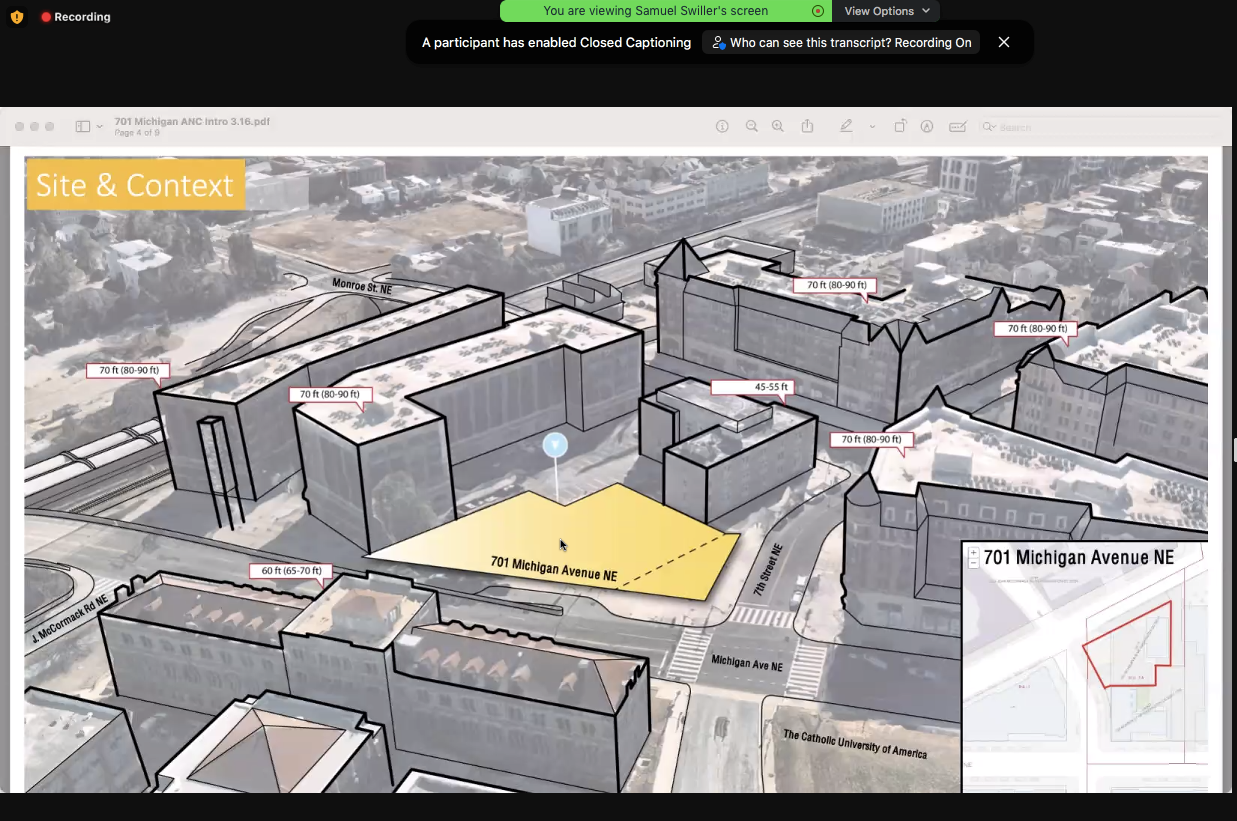
Task: Click the '701 Michigan ANC Intro 3.16.pdf' title
Action: [192, 121]
